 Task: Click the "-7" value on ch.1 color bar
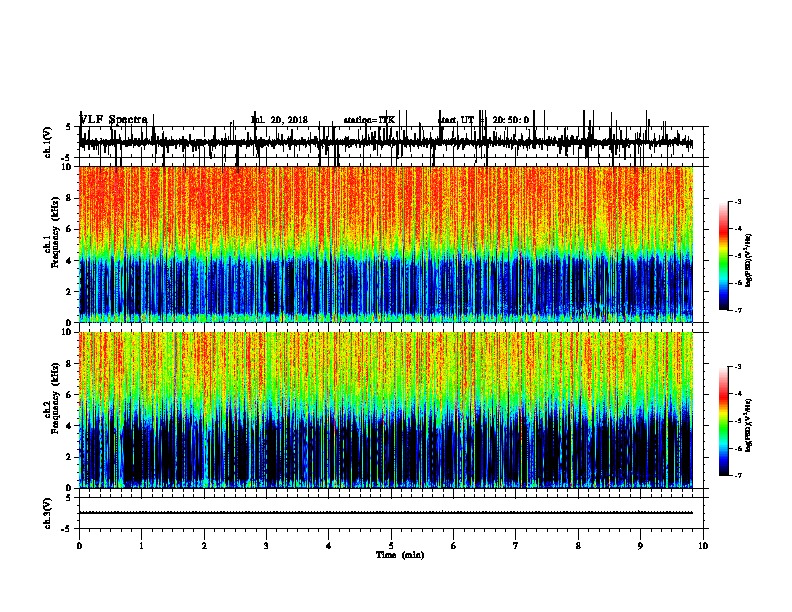pyautogui.click(x=738, y=310)
